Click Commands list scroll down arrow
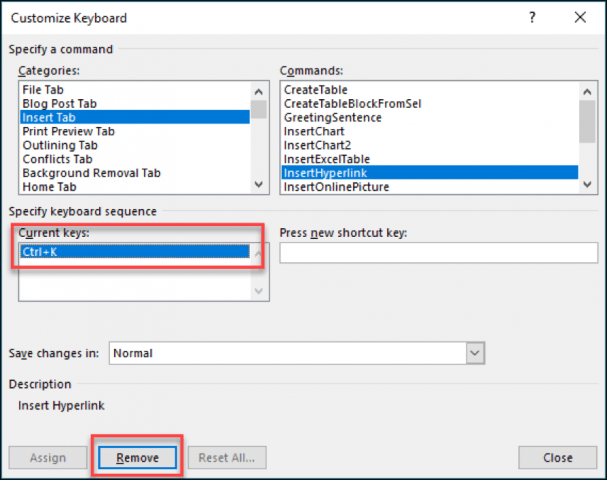607x480 pixels. click(587, 184)
